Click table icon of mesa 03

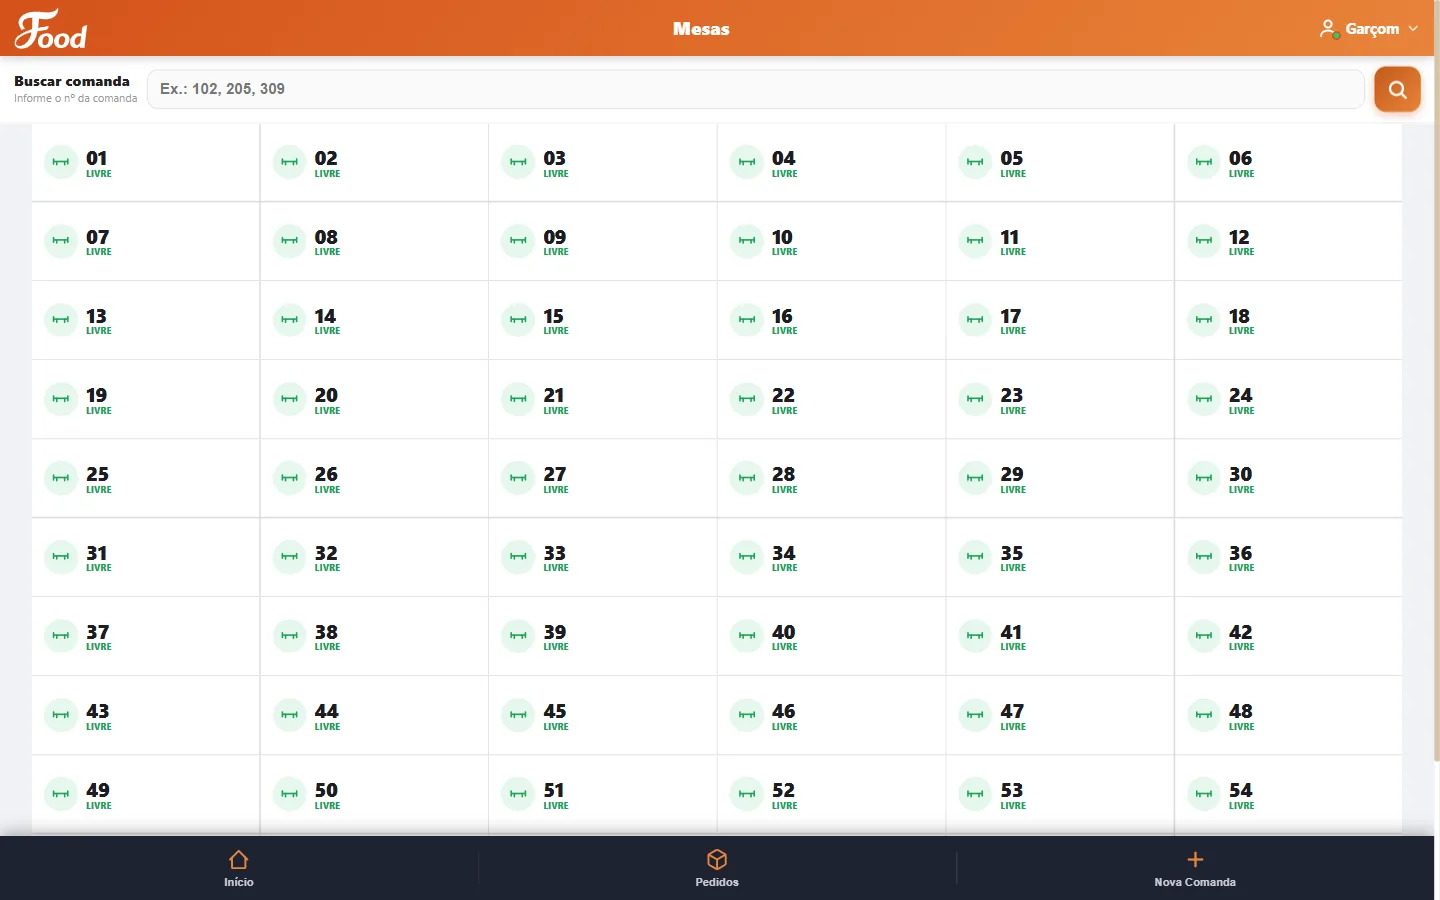pos(518,162)
